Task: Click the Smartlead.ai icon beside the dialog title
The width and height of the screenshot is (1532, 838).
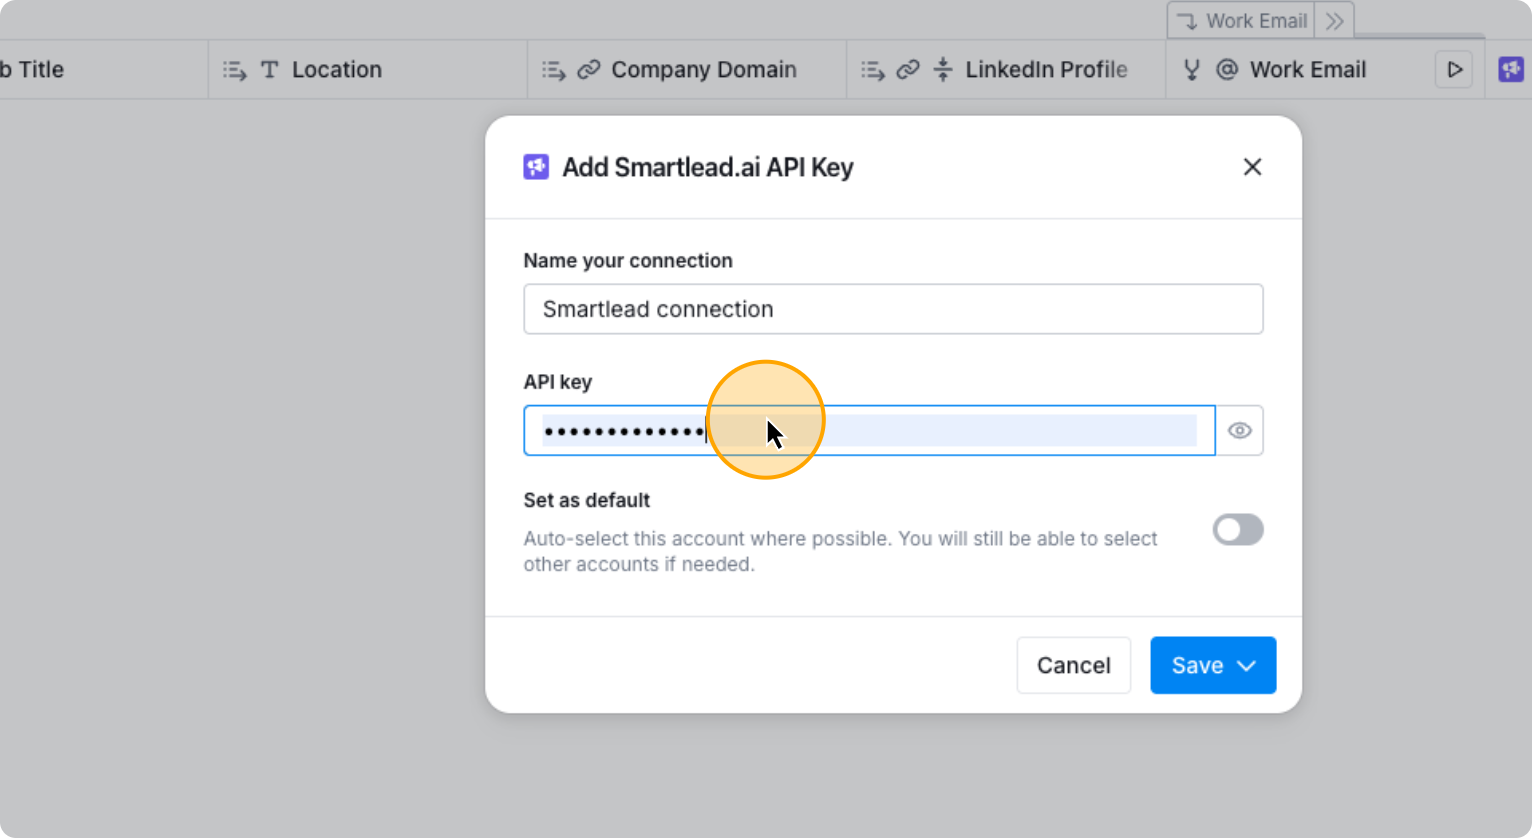Action: click(536, 167)
